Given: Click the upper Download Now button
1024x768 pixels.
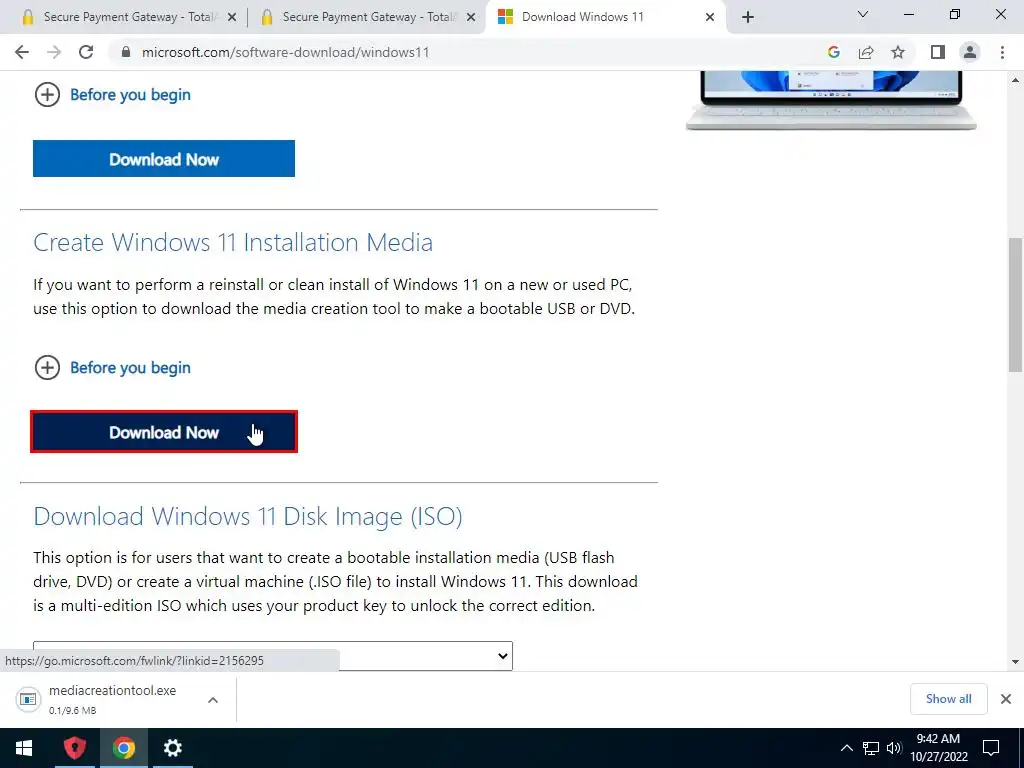Looking at the screenshot, I should tap(164, 159).
